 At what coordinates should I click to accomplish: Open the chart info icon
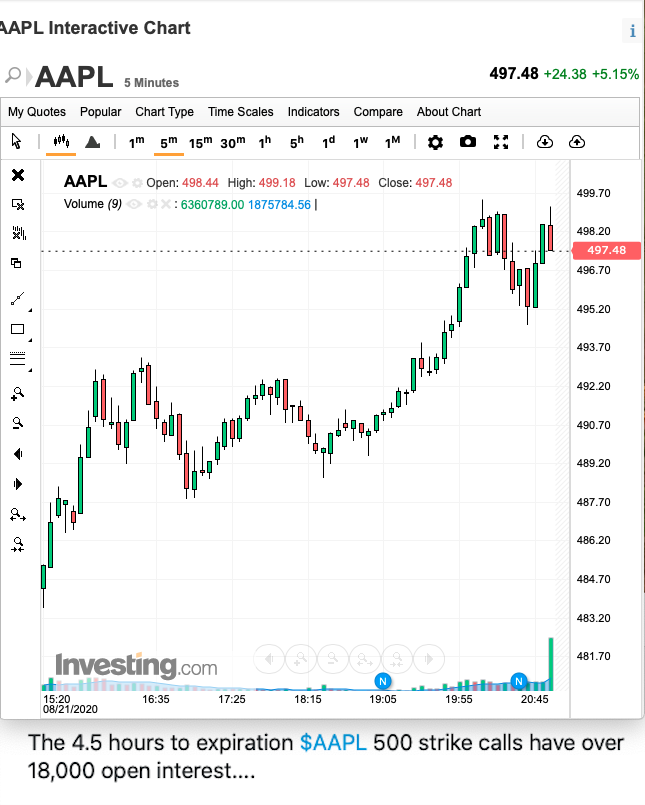pos(633,31)
